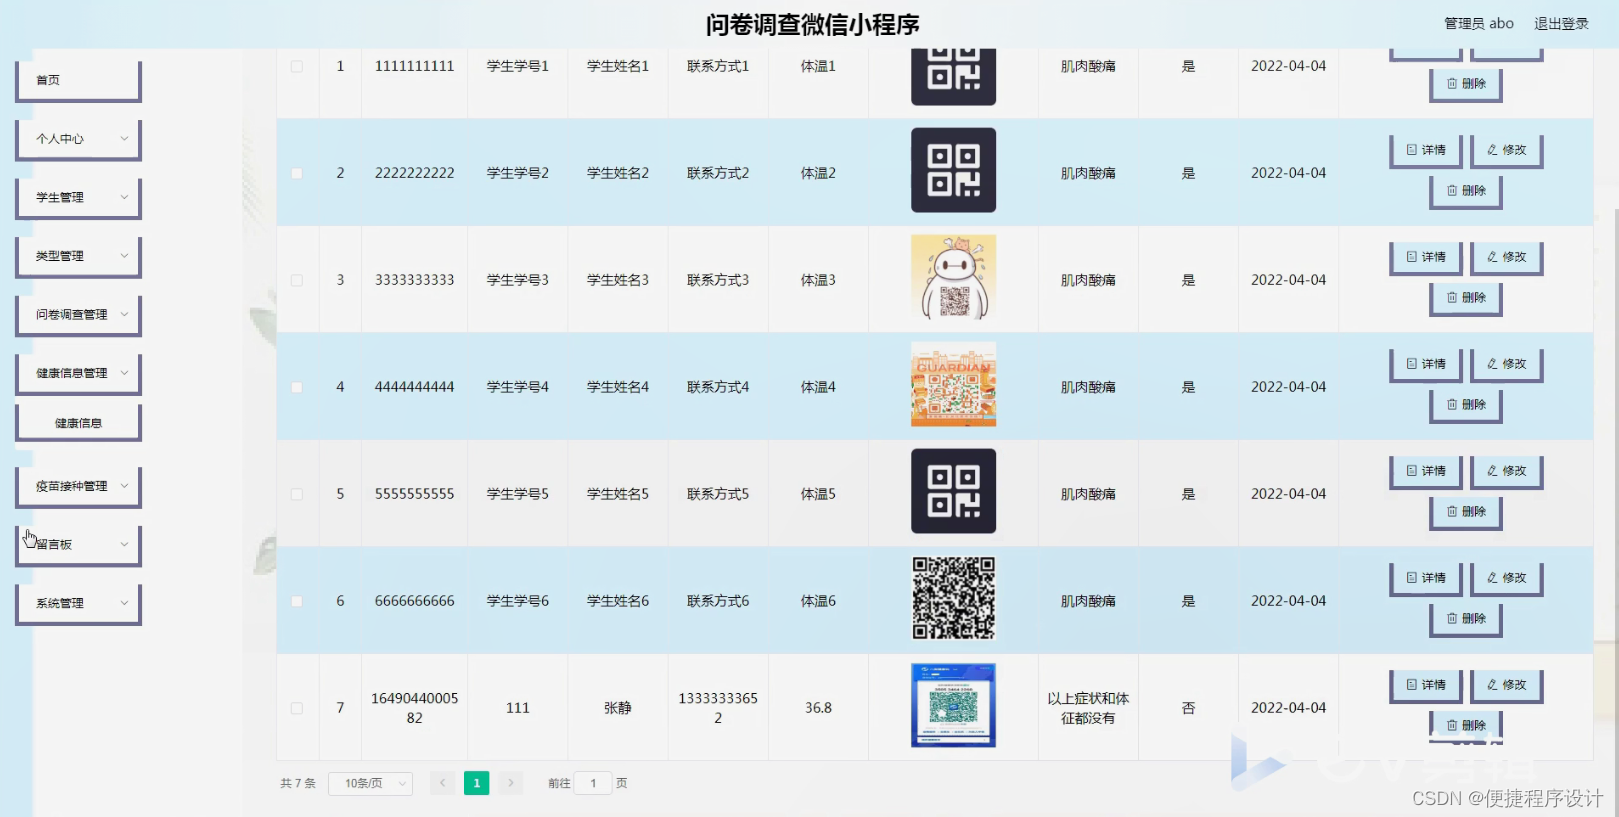This screenshot has width=1619, height=817.
Task: Check the box for row 4444444444
Action: coord(297,387)
